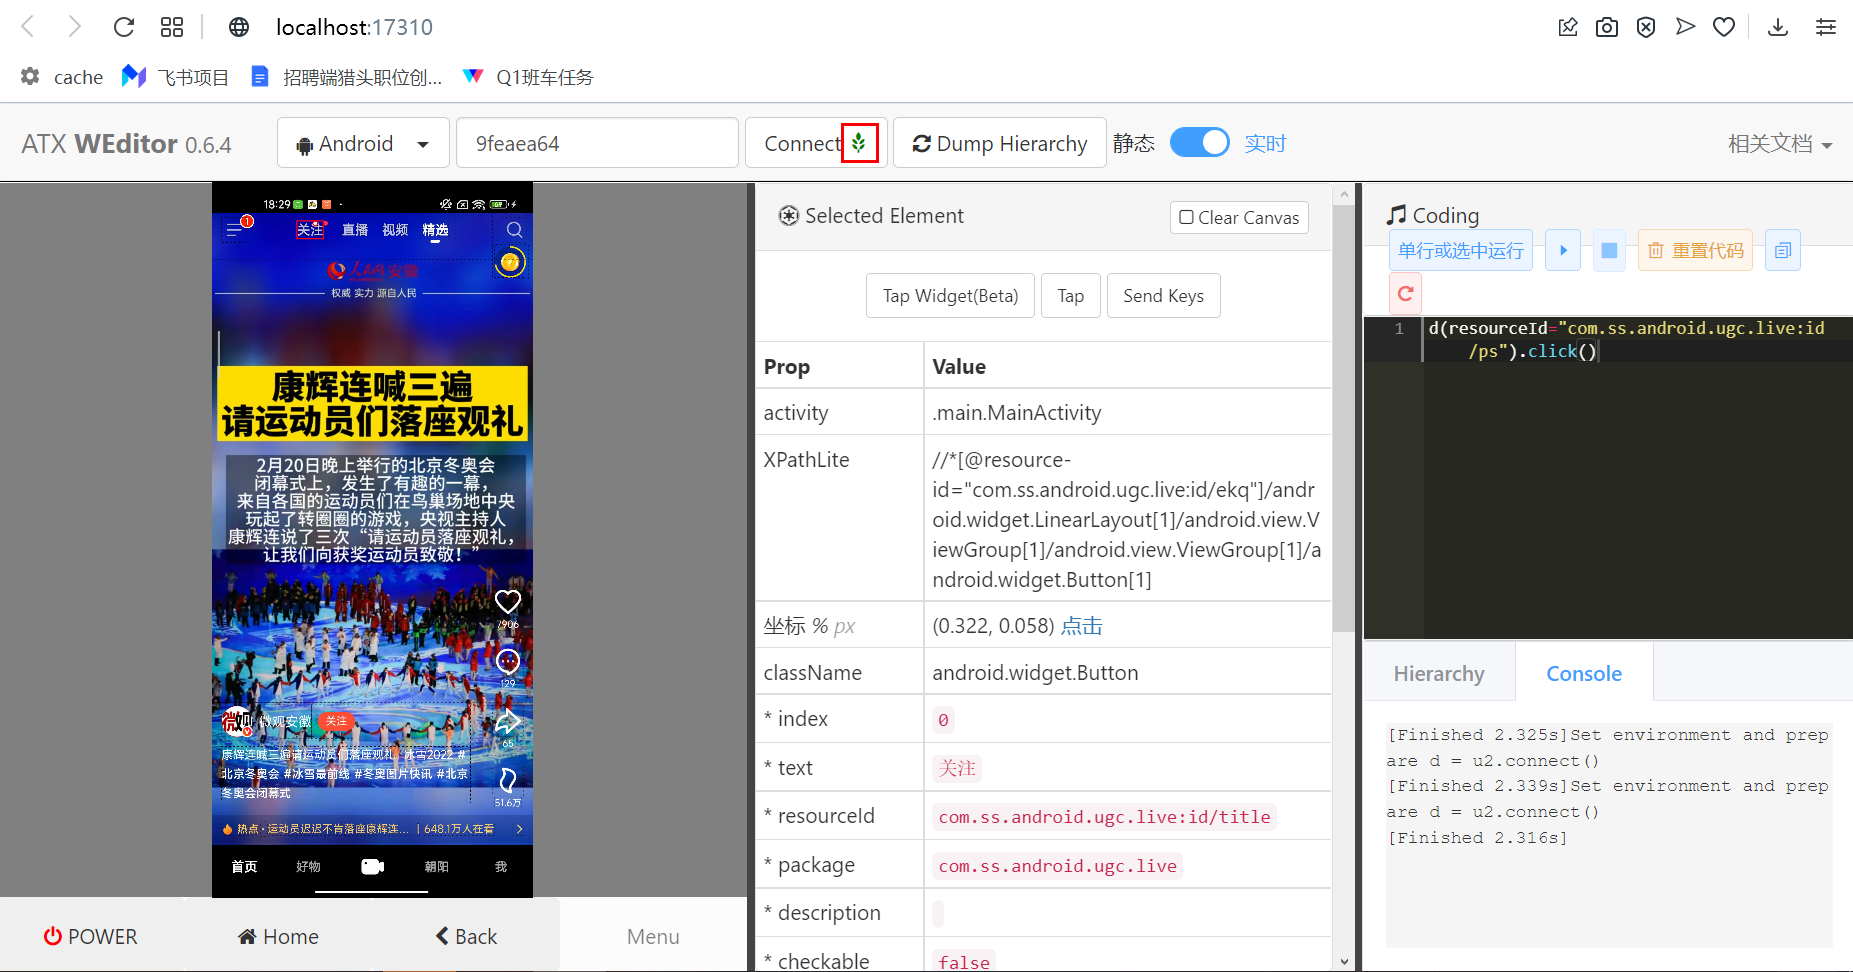Click the 单行或选中运行 button

(1461, 250)
